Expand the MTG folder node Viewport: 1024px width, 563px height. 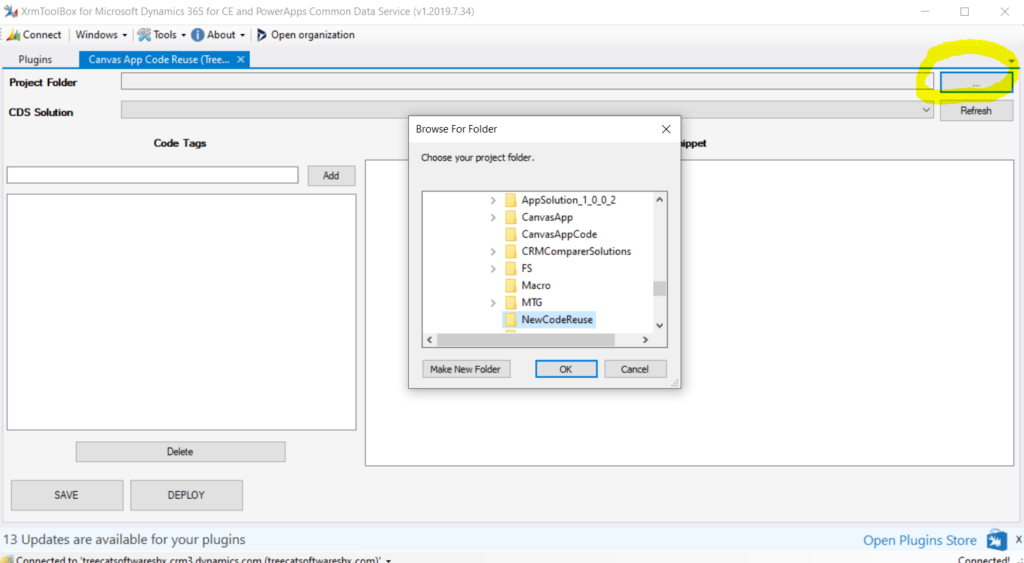[493, 302]
